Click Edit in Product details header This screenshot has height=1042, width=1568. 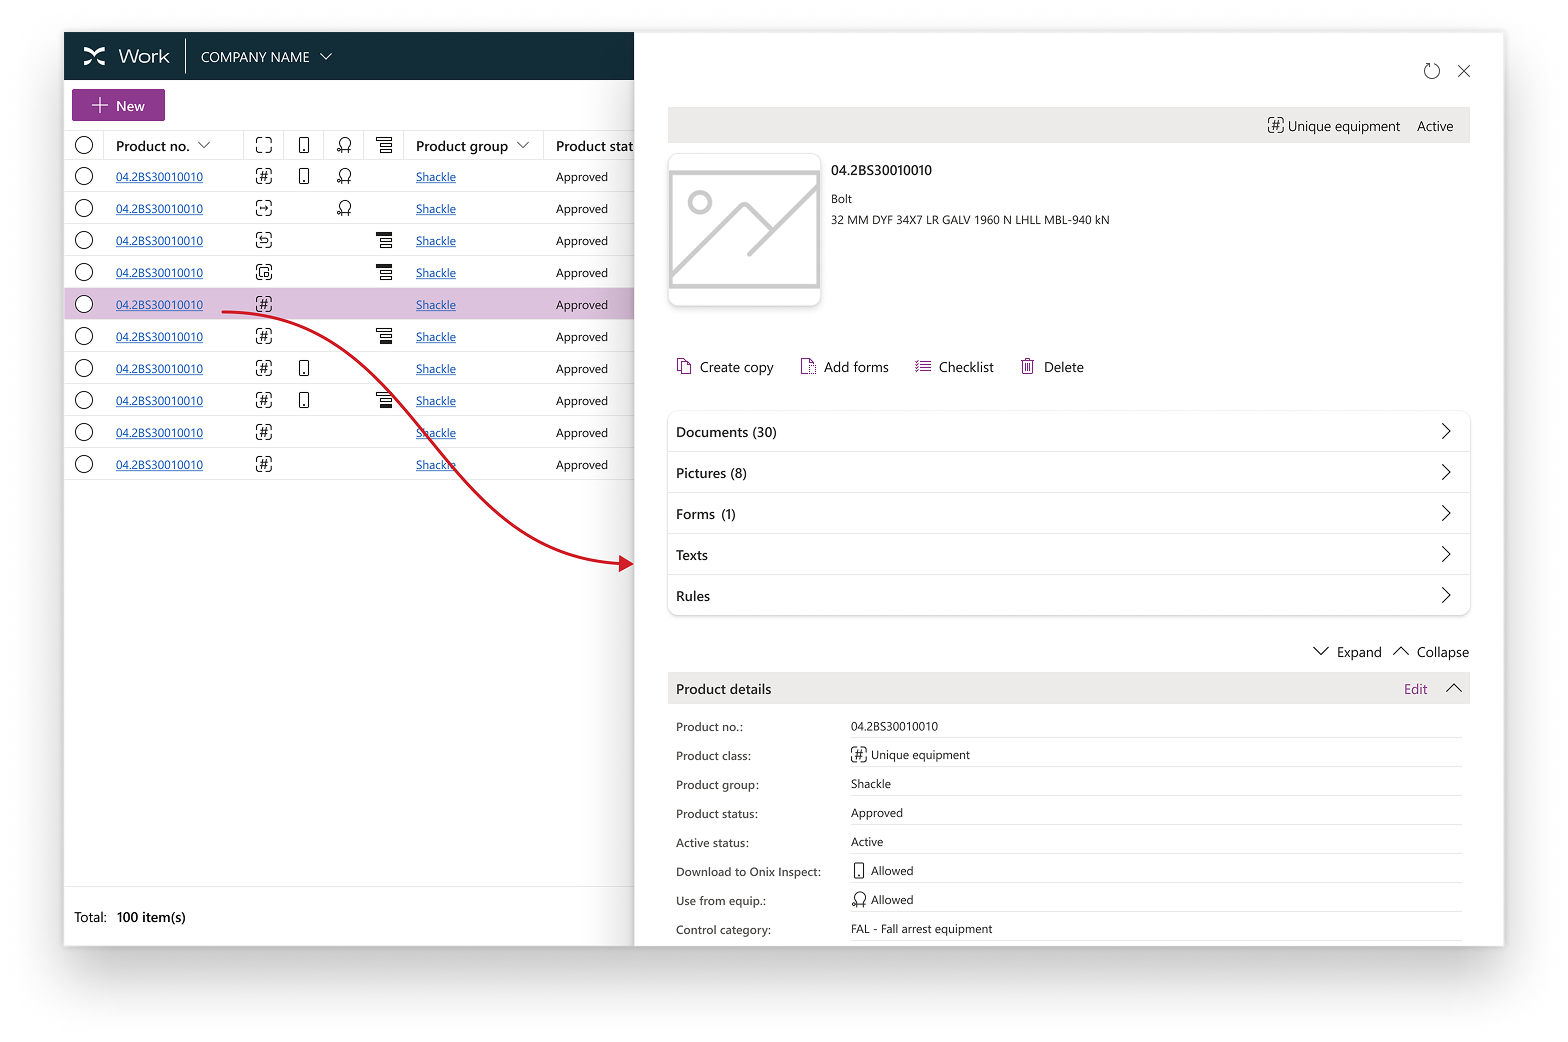point(1415,689)
